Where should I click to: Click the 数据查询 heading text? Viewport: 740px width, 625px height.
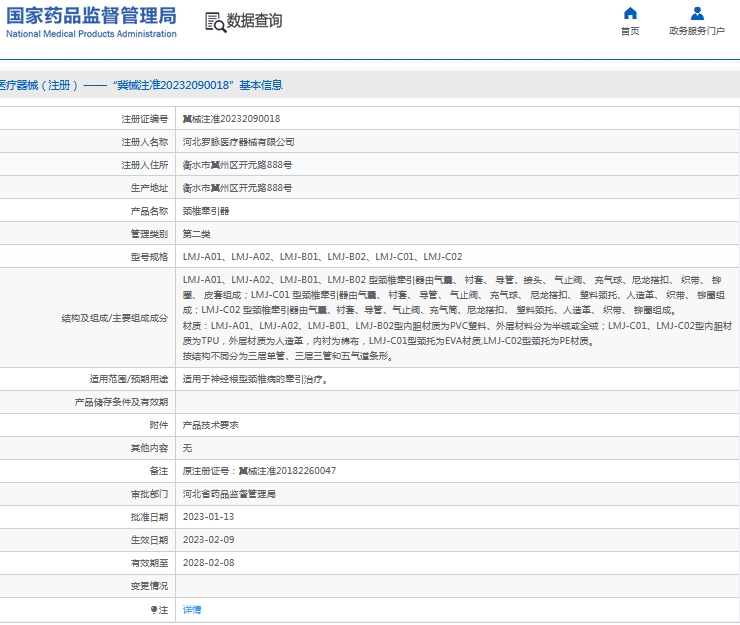tap(254, 21)
